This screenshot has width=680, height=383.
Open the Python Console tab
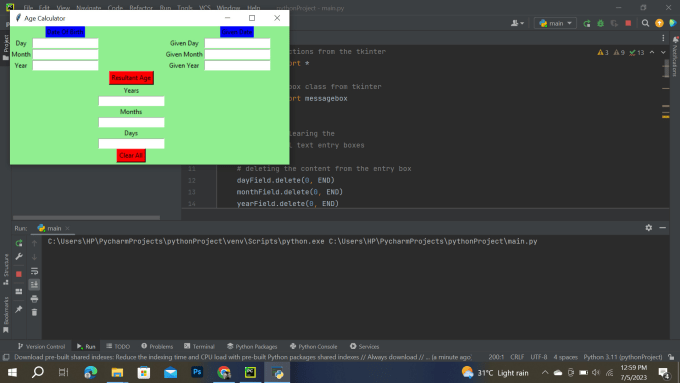(x=314, y=346)
